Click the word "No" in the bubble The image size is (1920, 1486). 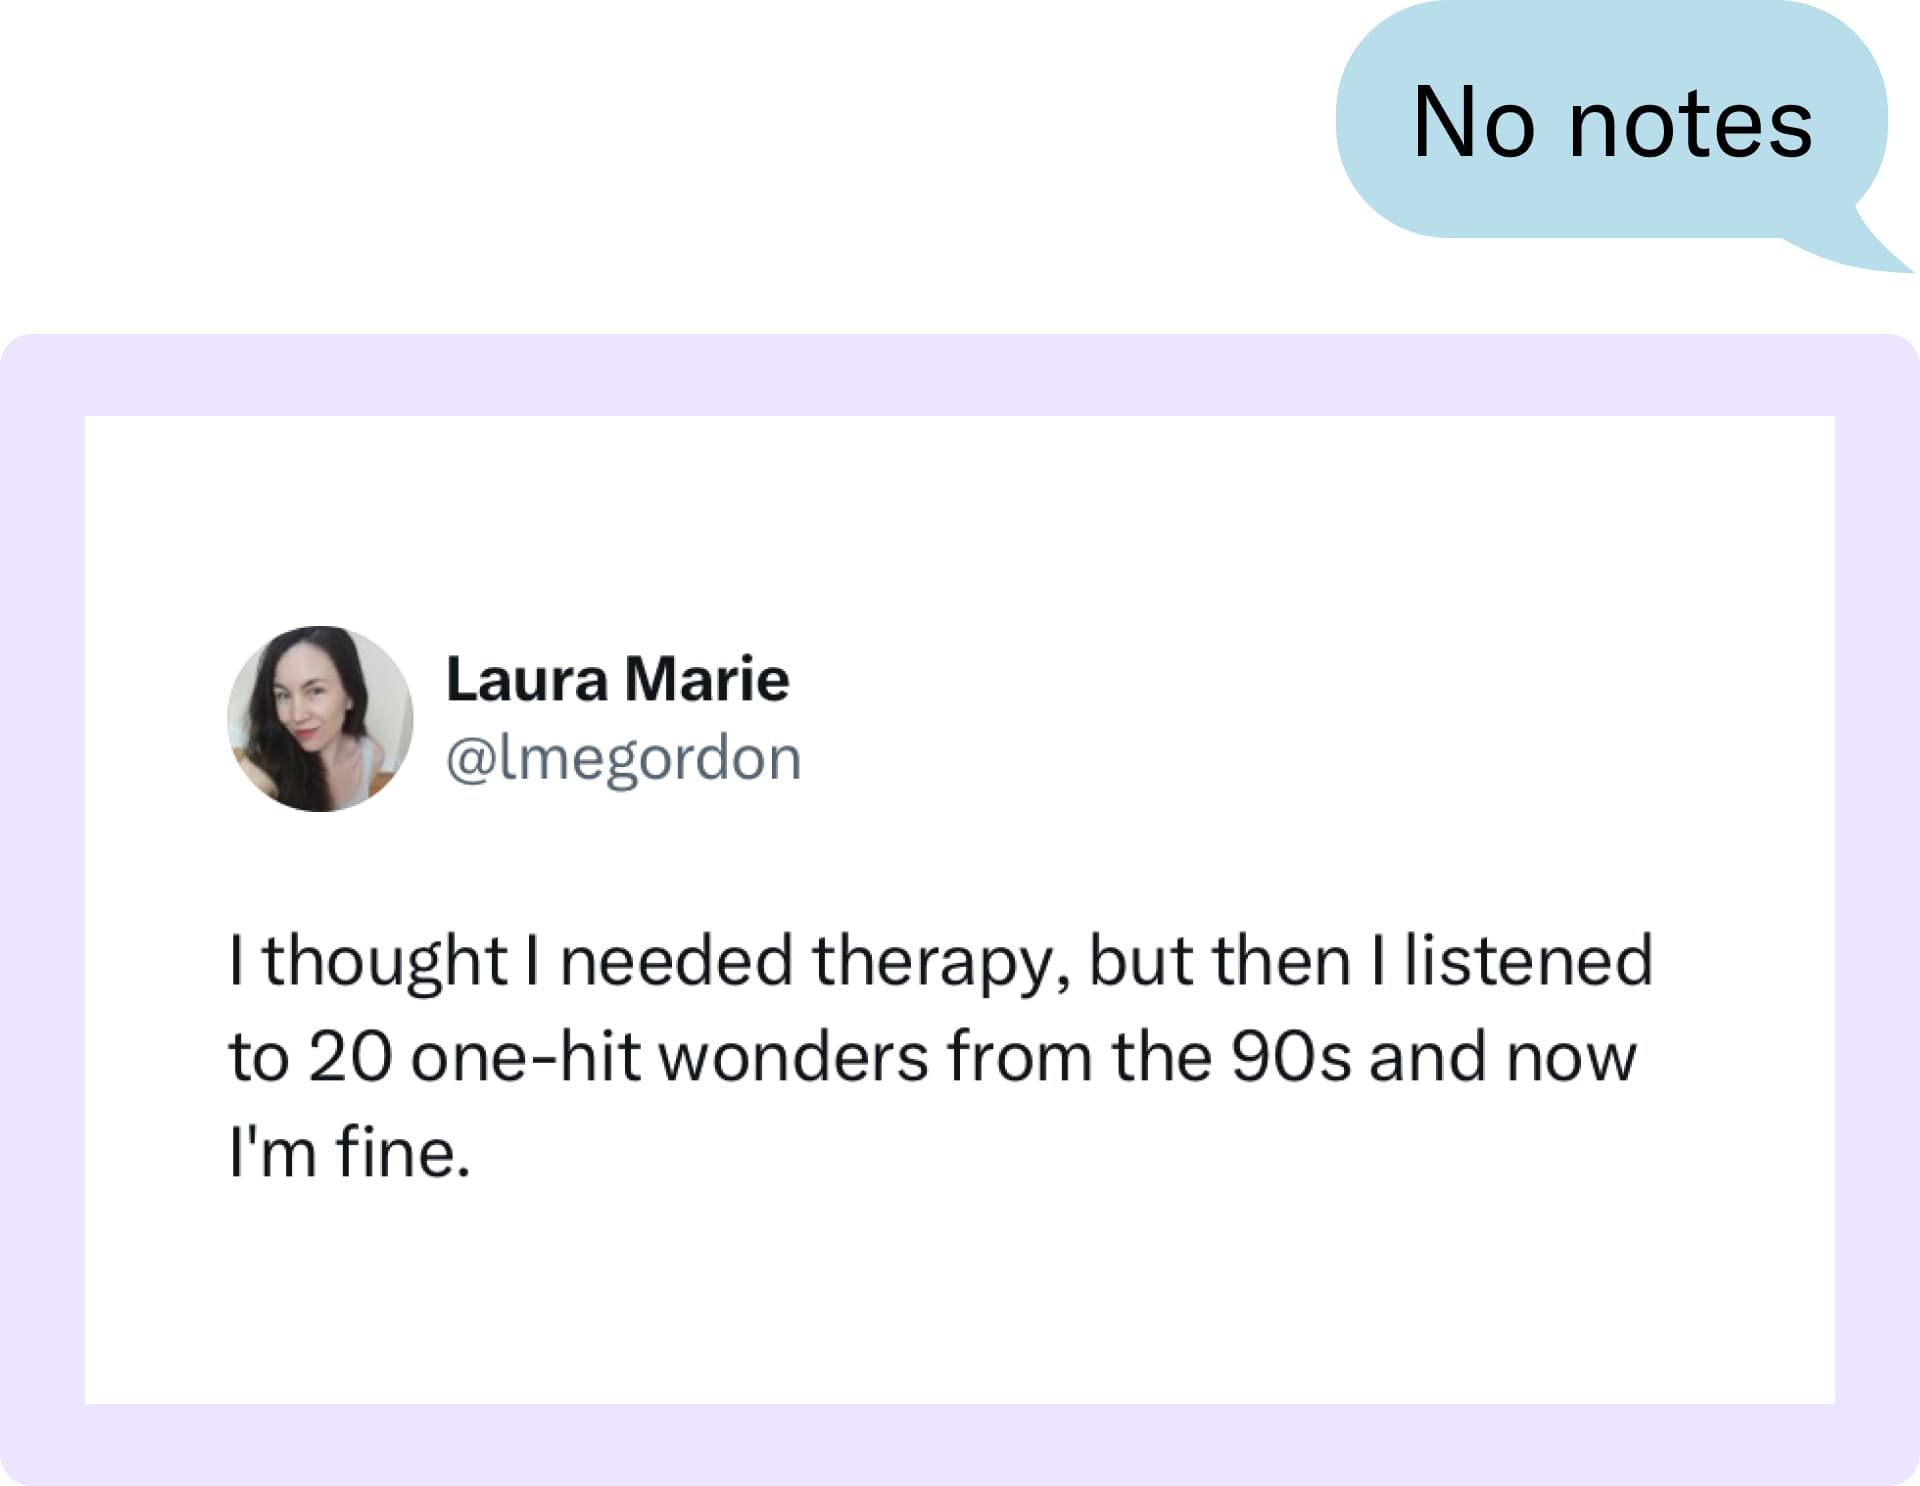pos(1473,122)
